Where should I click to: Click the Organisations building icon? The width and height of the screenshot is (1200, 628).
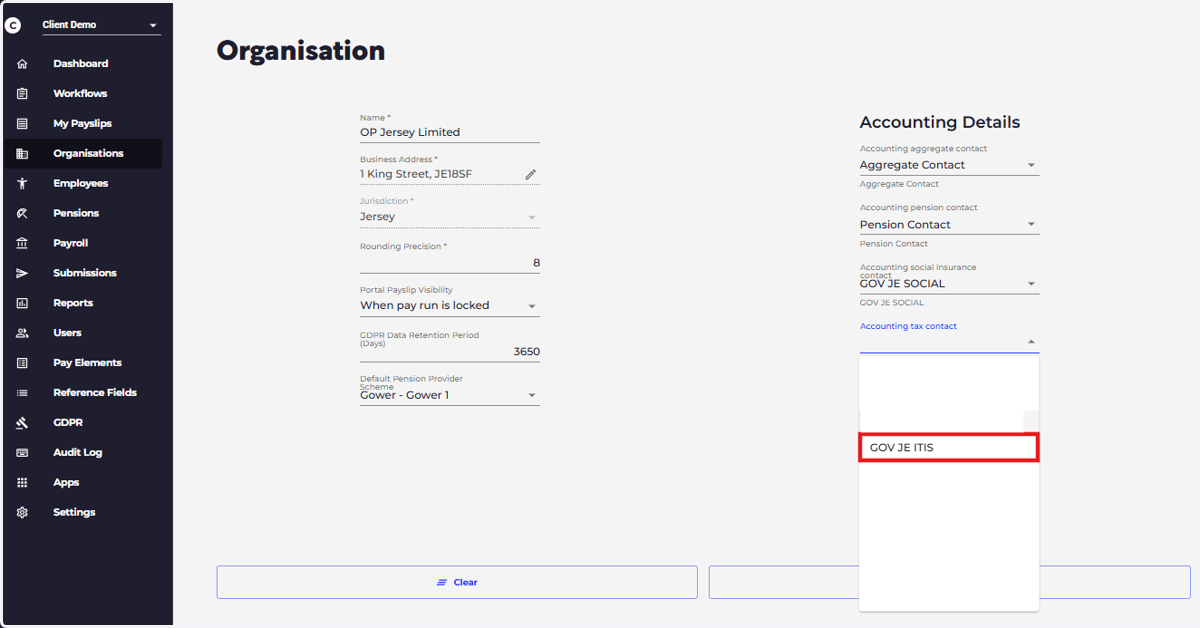pos(22,154)
